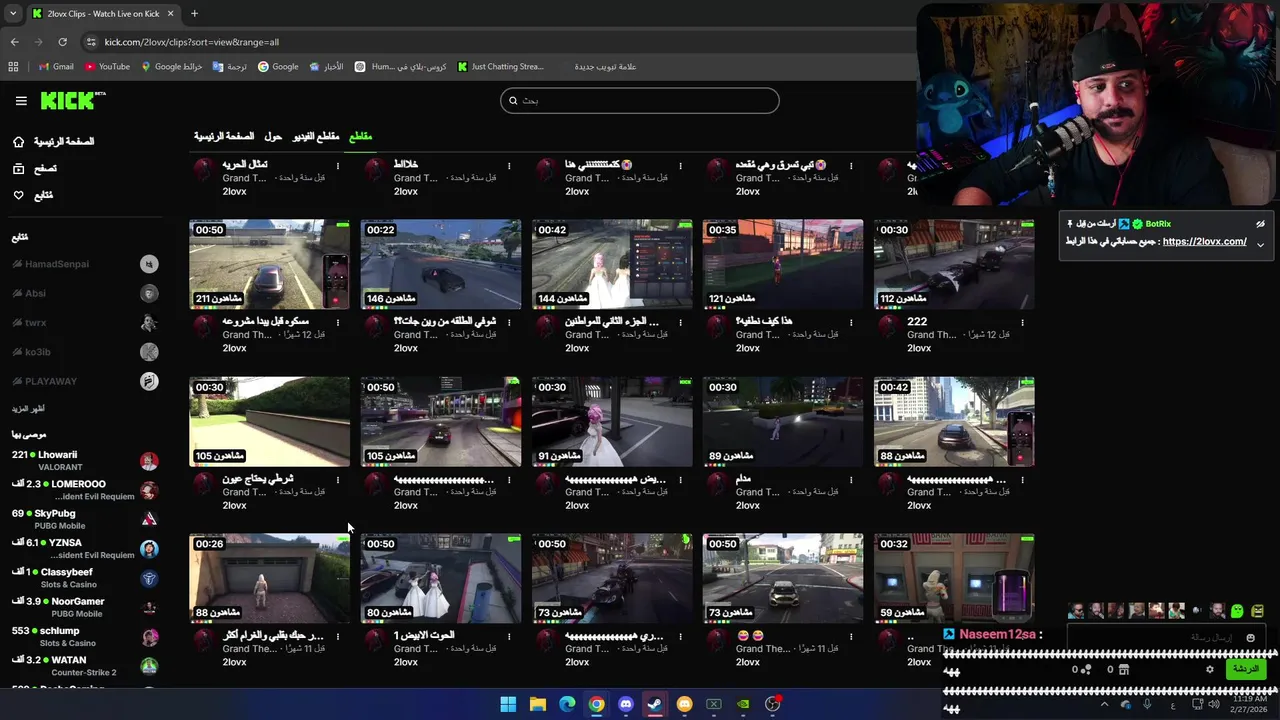Open Steam from taskbar
Image resolution: width=1280 pixels, height=720 pixels.
tap(655, 704)
